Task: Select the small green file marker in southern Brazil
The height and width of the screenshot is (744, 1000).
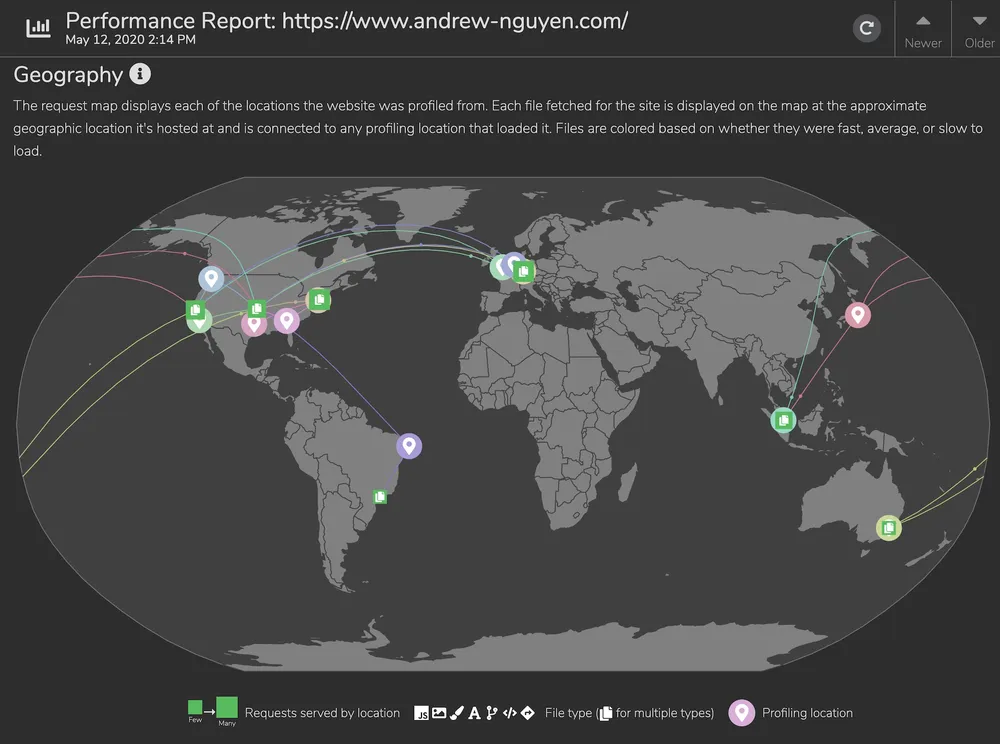Action: [380, 497]
